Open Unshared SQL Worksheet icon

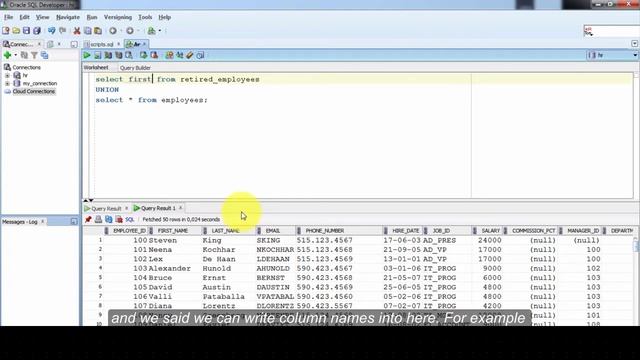click(x=169, y=55)
